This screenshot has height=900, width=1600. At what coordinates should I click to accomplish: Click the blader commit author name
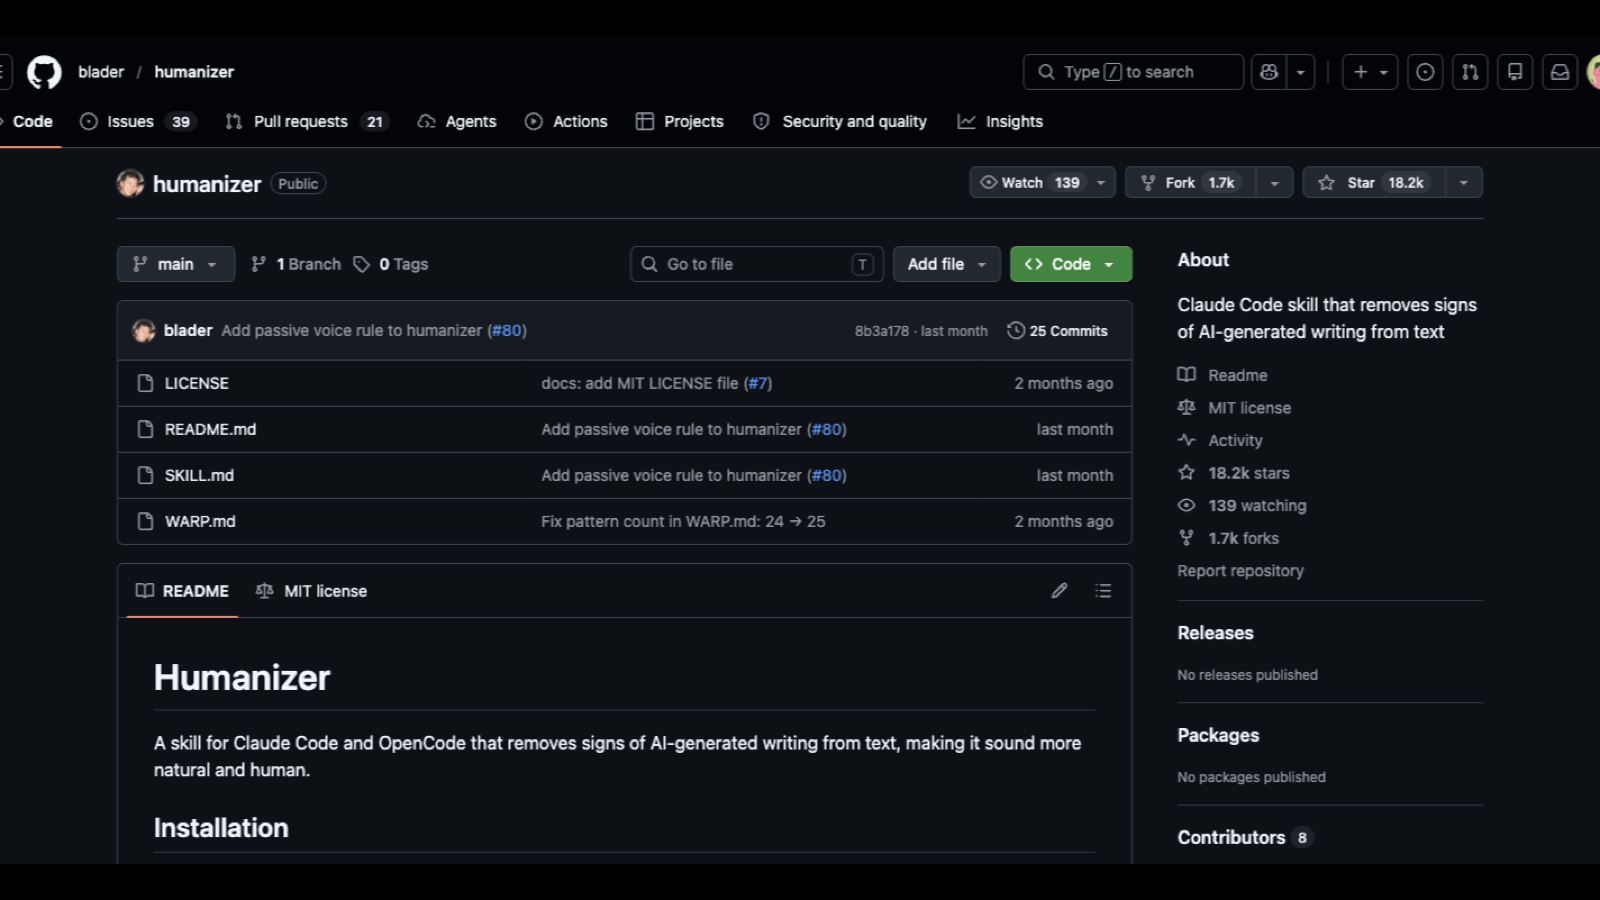click(x=188, y=331)
